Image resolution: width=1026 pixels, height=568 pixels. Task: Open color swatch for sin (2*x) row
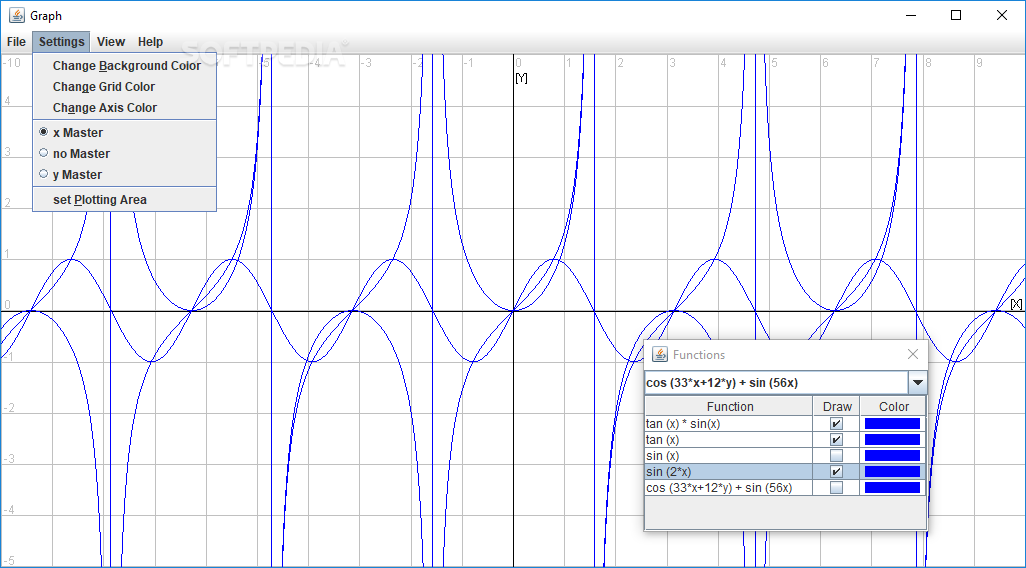tap(893, 472)
